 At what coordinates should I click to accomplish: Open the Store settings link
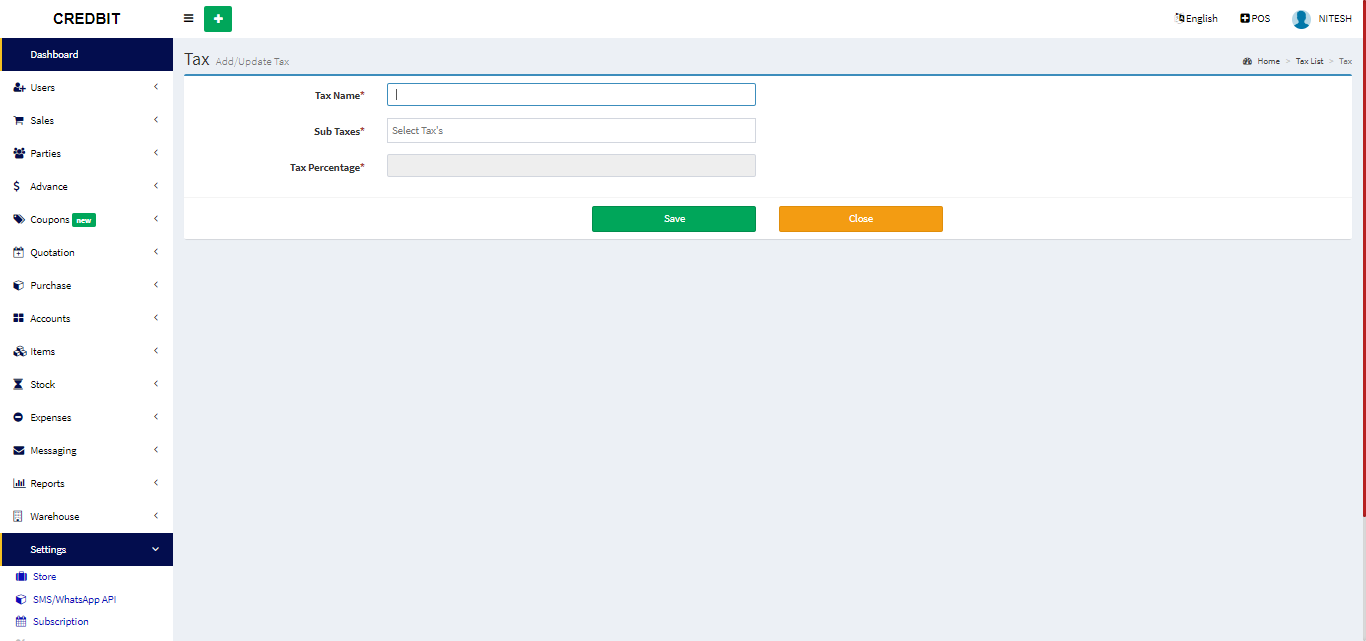(44, 577)
